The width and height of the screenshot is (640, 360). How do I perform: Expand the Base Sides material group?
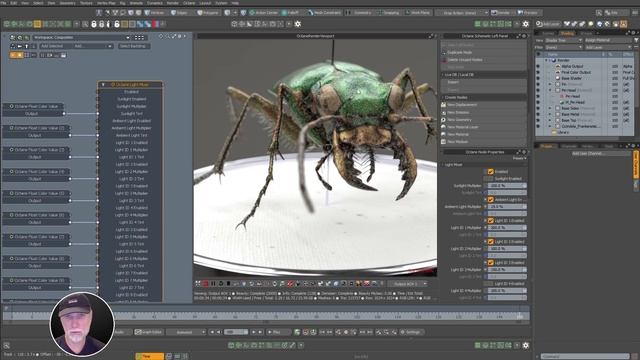[550, 109]
